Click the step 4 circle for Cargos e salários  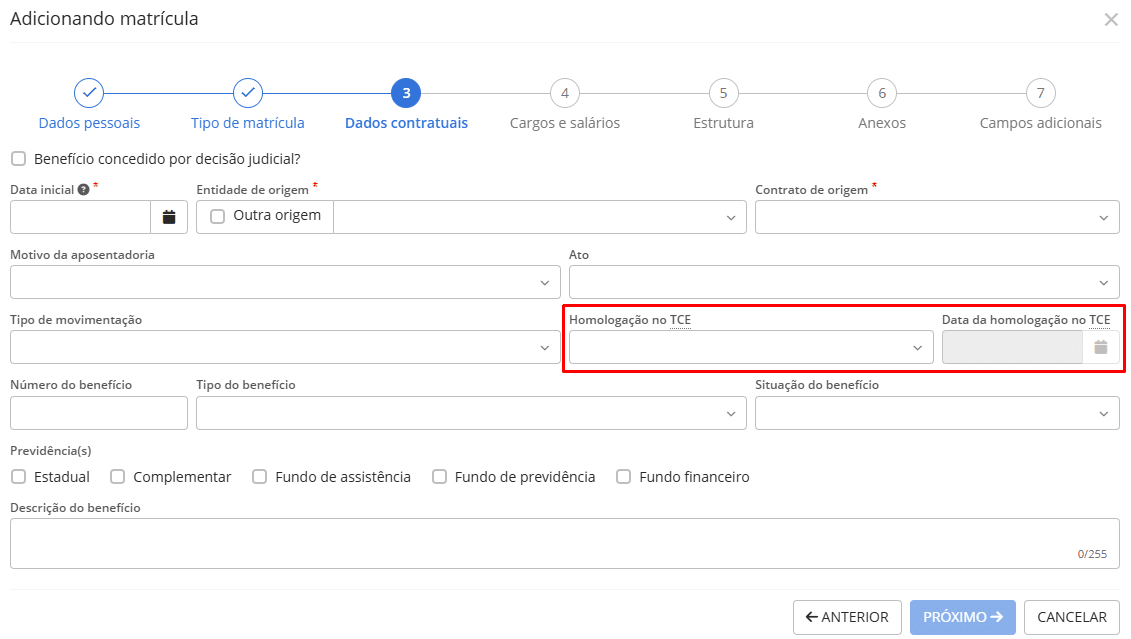564,92
